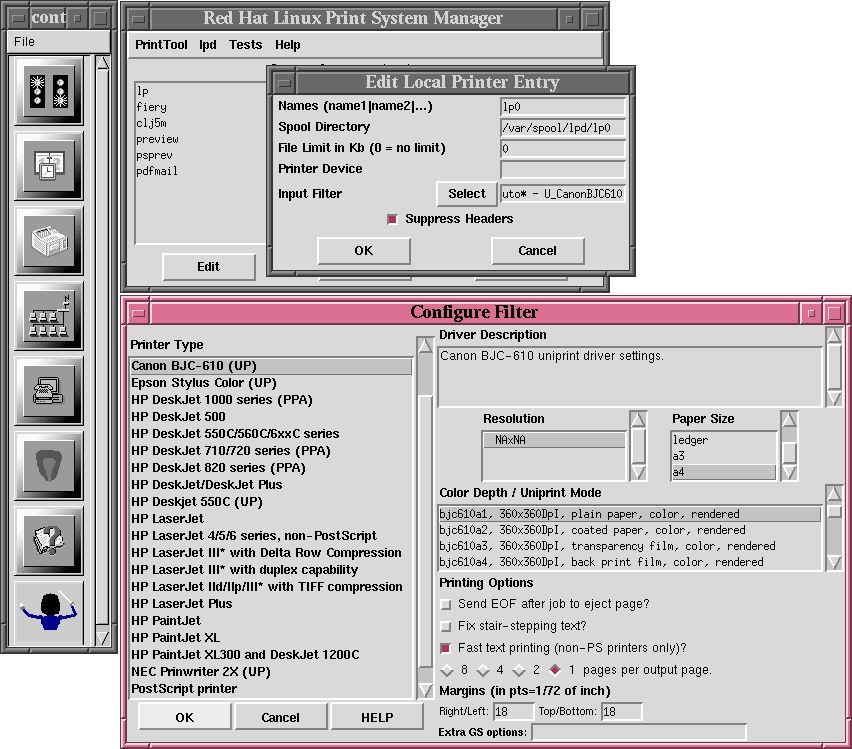Click OK in Edit Local Printer Entry

[364, 251]
